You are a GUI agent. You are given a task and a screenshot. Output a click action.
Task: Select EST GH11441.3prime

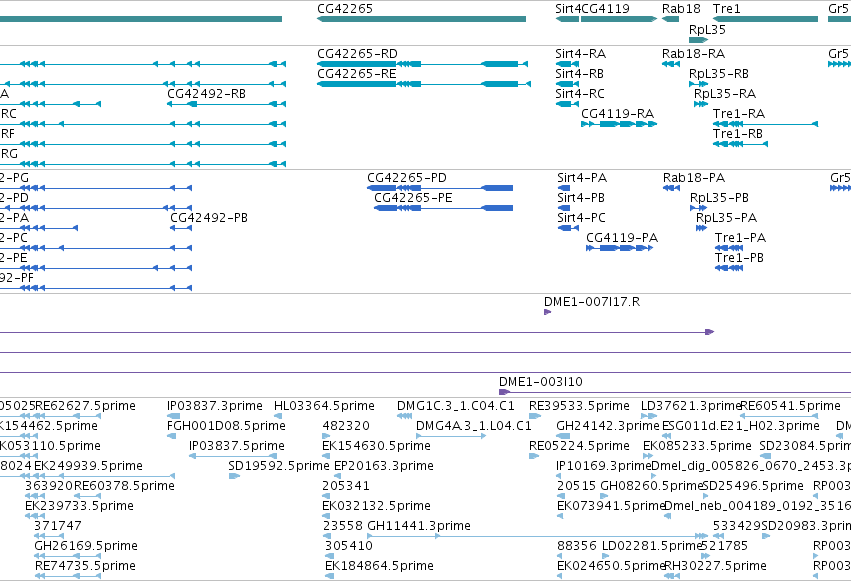pos(419,527)
